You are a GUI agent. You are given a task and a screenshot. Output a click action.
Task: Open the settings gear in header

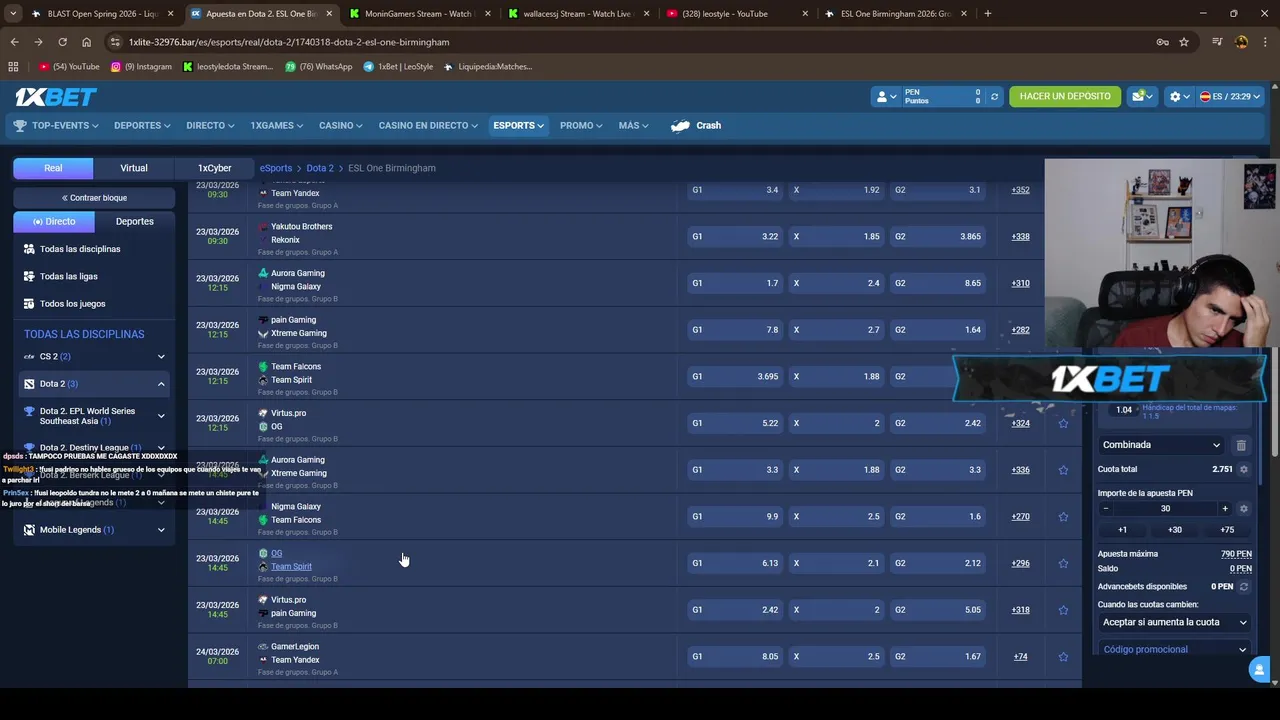(1180, 97)
